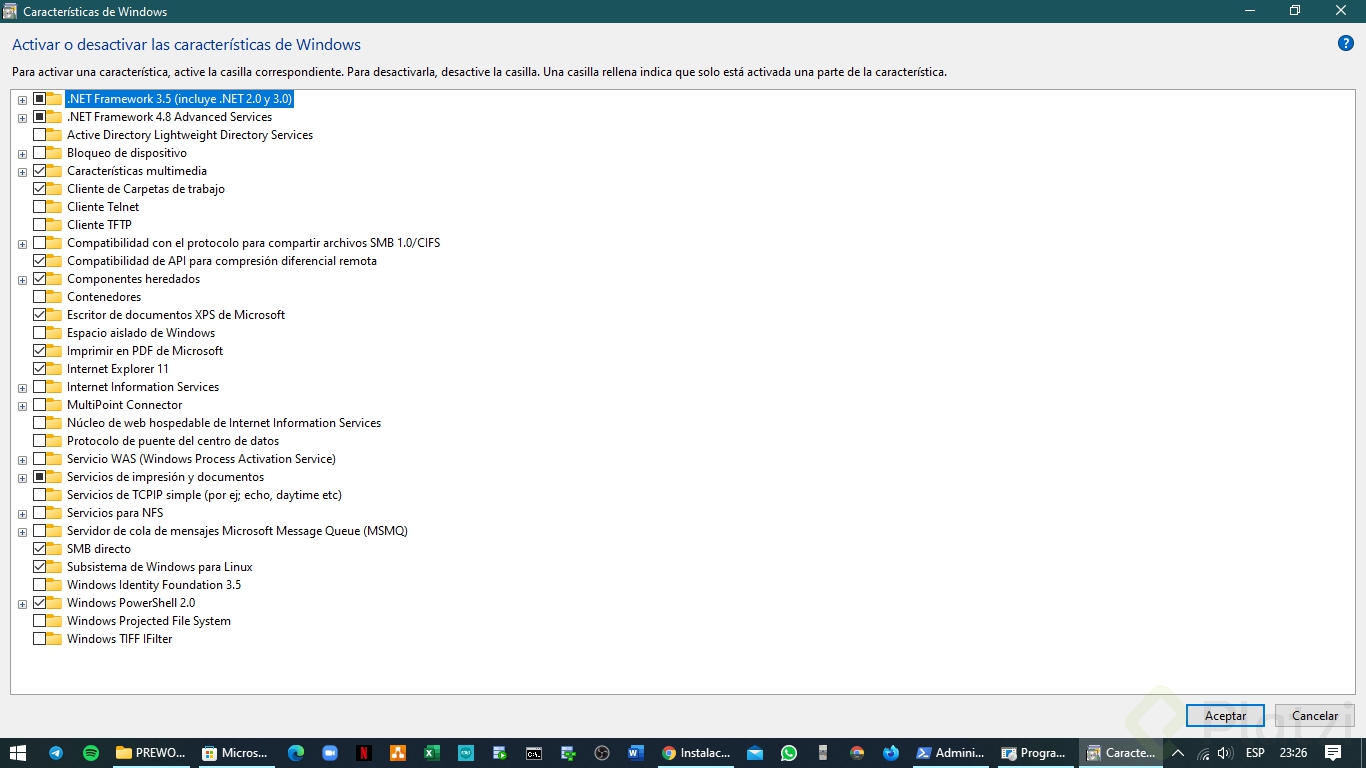Check Espacio aislado de Windows checkbox
Image resolution: width=1366 pixels, height=768 pixels.
pos(39,333)
